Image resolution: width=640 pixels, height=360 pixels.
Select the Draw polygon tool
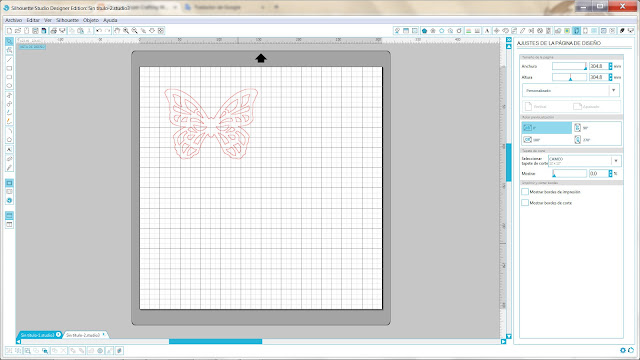(x=9, y=95)
